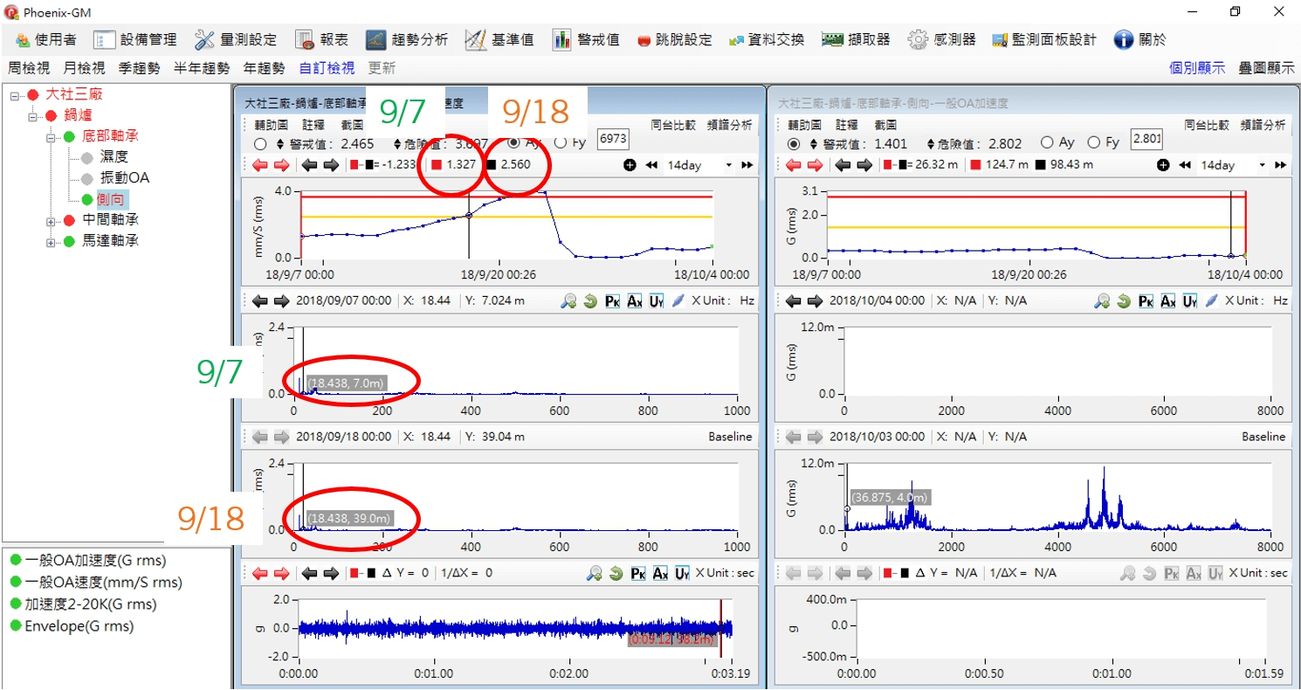Image resolution: width=1301 pixels, height=690 pixels.
Task: Open 趨勢分析 trend analysis in top toolbar
Action: pos(406,40)
